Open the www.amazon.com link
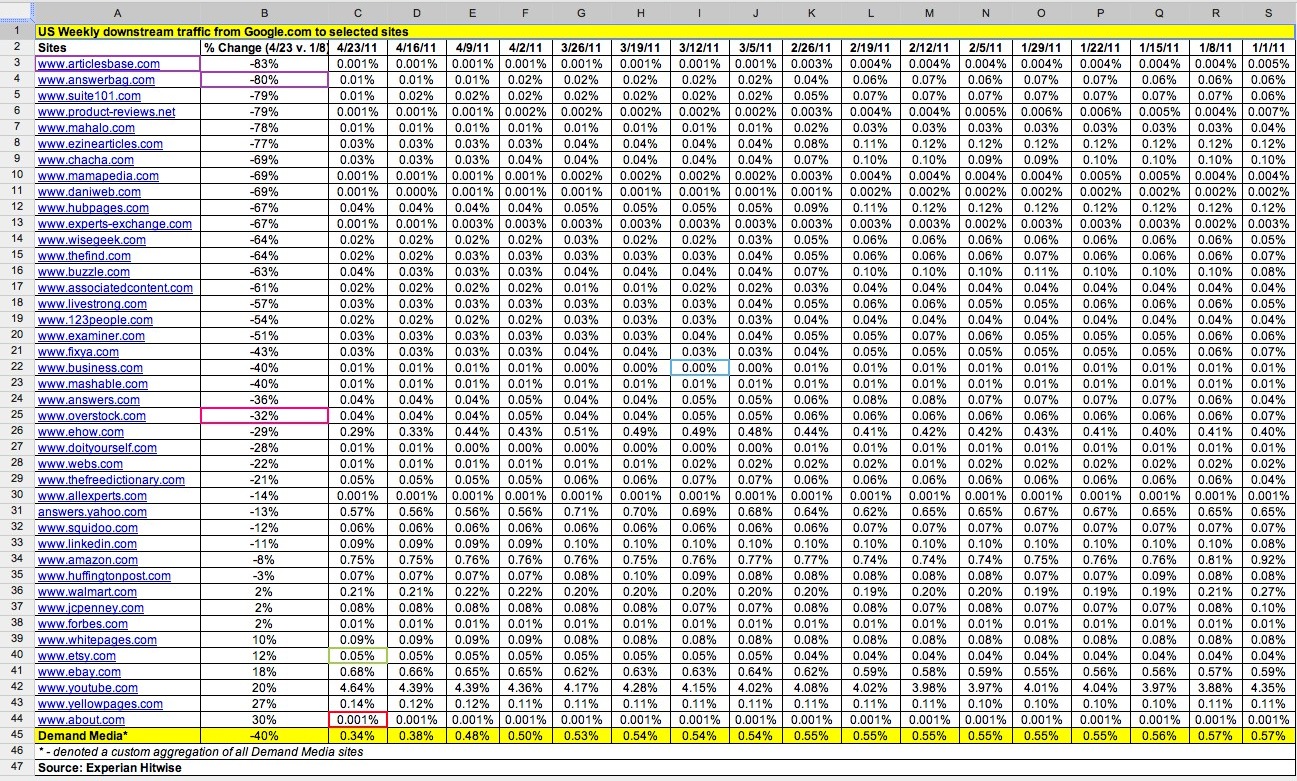Screen dimensions: 1297x781 pyautogui.click(x=88, y=560)
